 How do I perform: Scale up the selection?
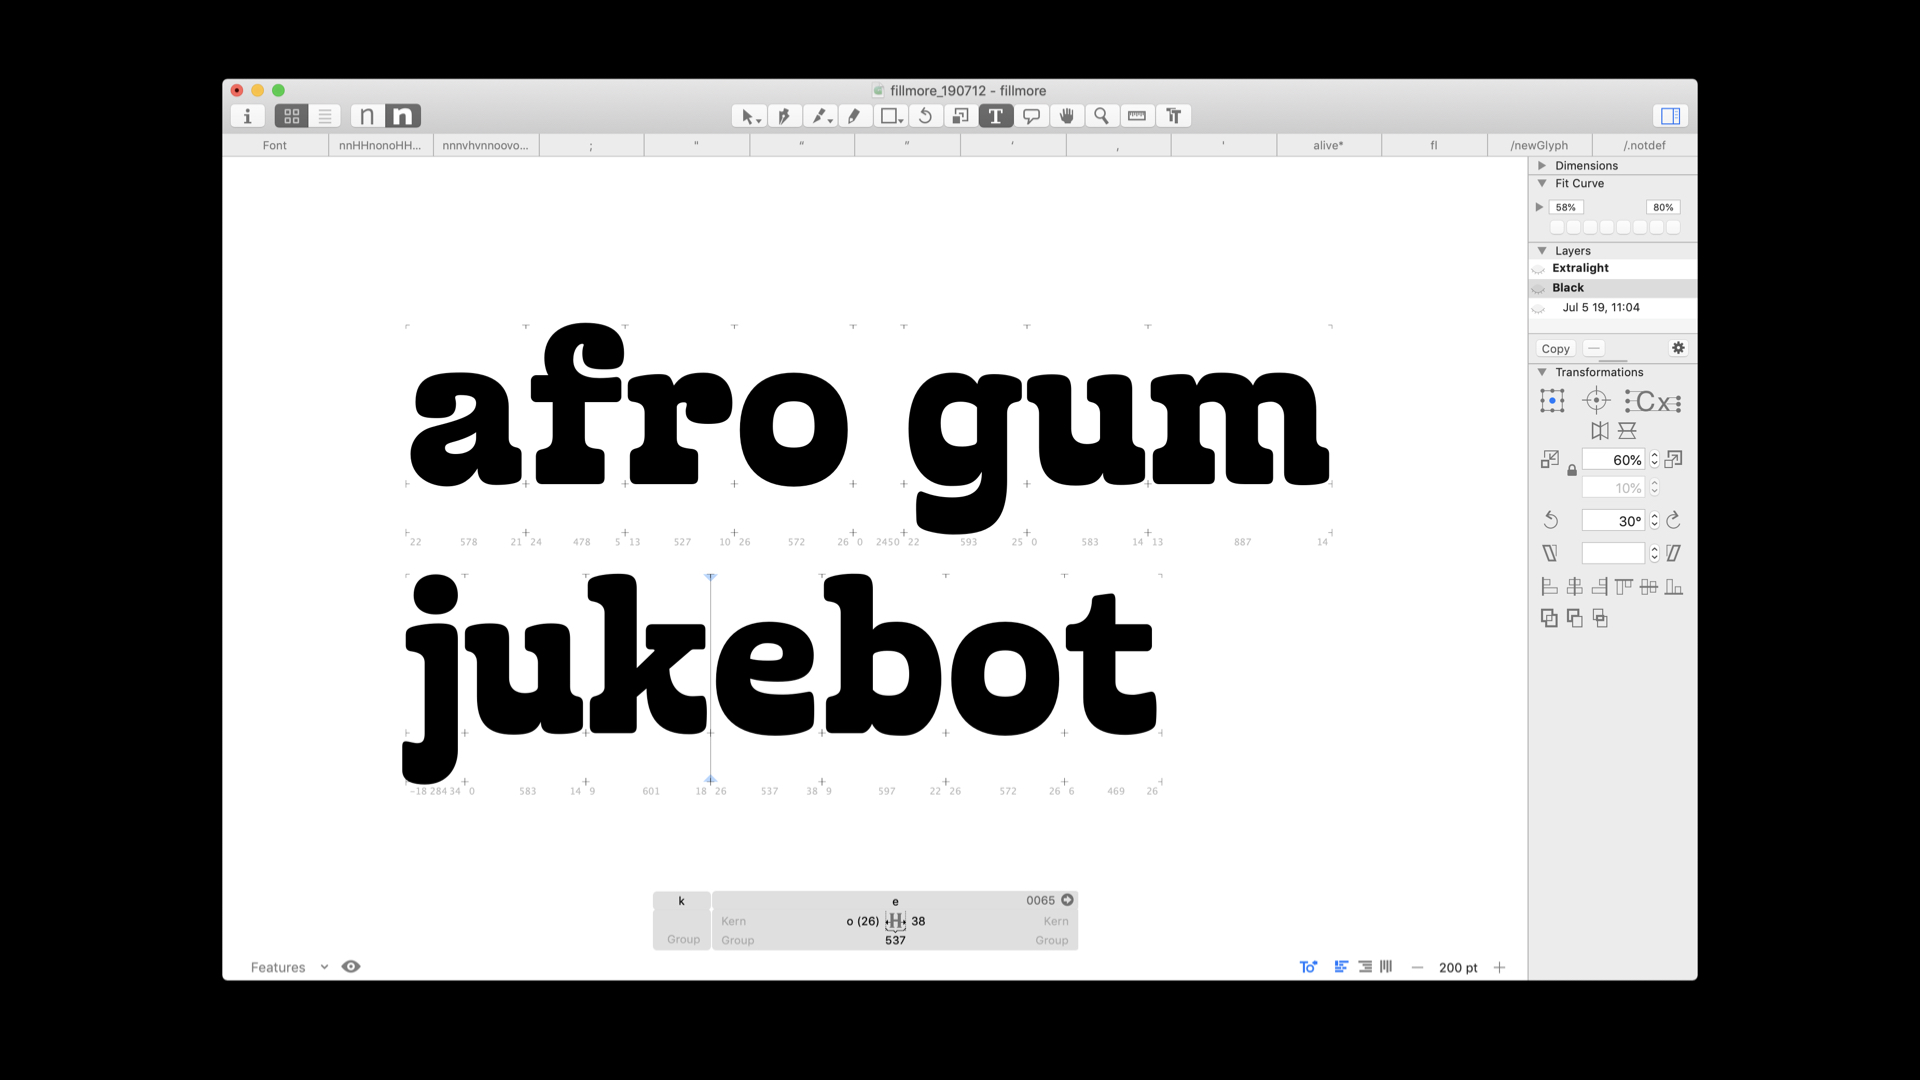click(1674, 459)
